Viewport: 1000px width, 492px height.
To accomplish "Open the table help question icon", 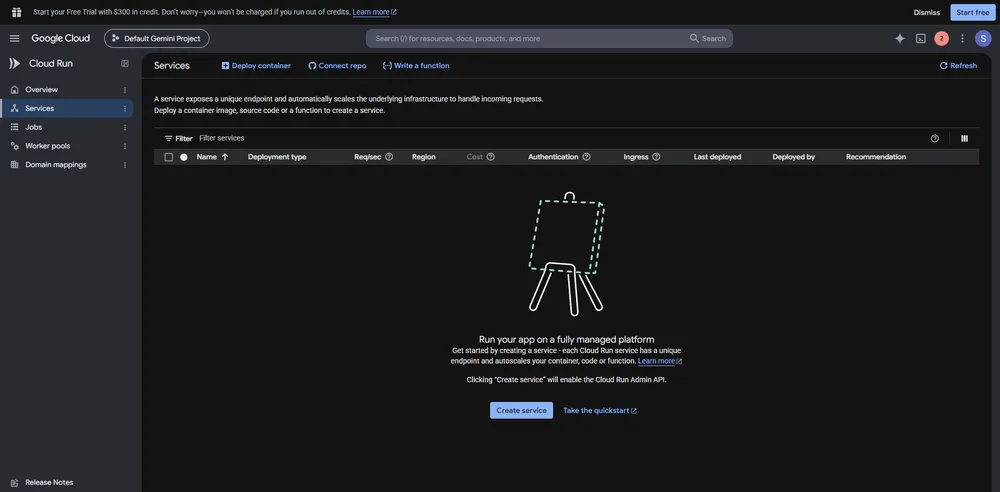I will coord(934,138).
